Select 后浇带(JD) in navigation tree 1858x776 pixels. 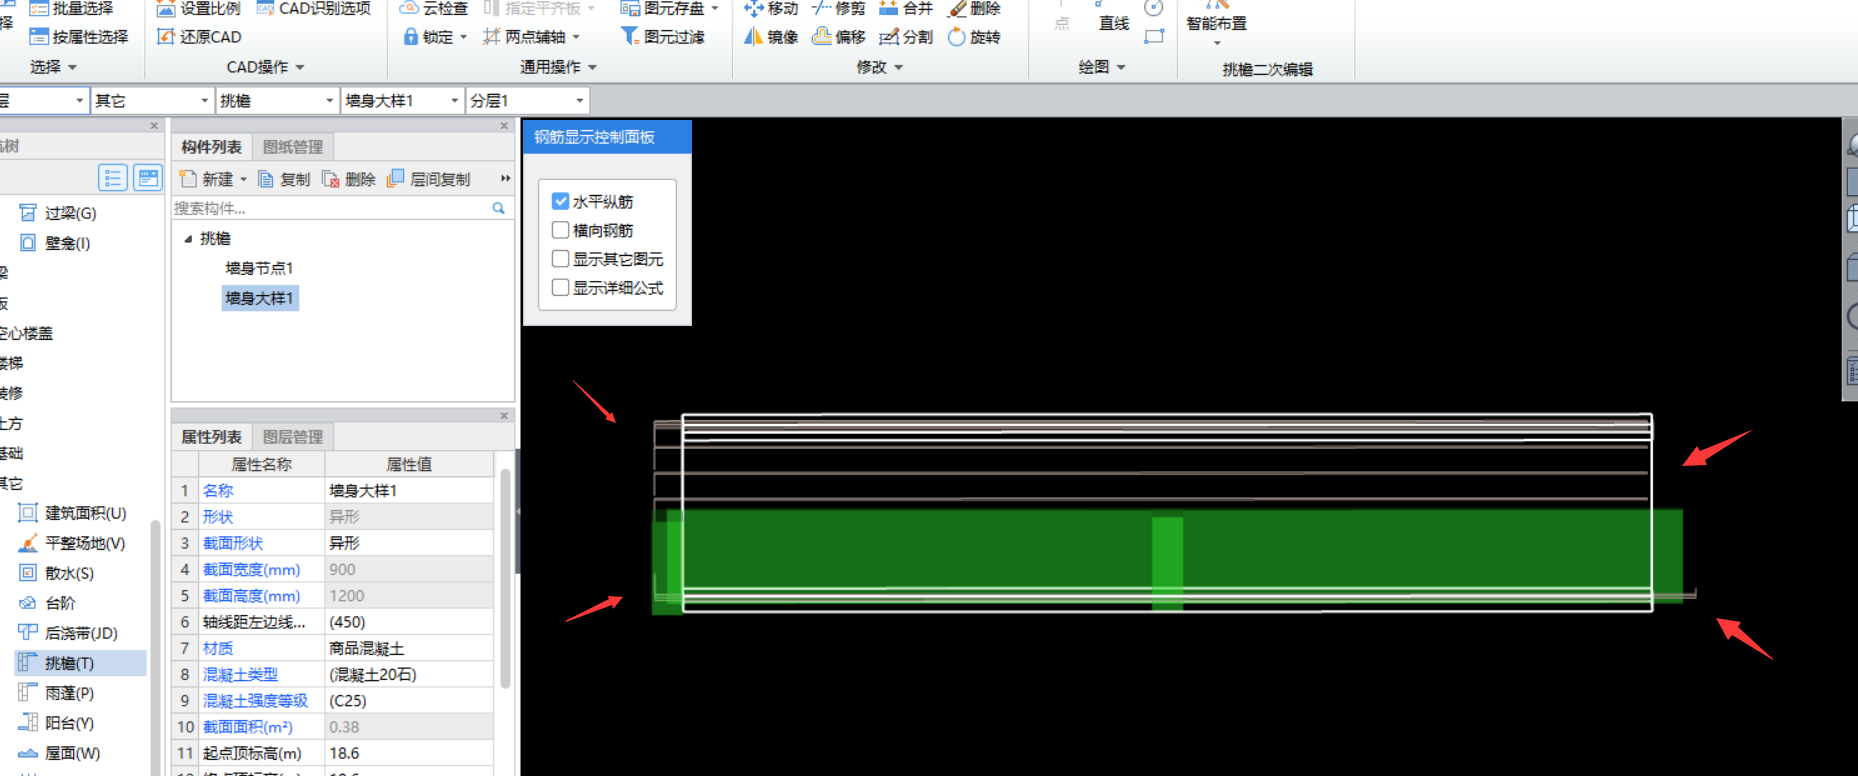pos(69,633)
